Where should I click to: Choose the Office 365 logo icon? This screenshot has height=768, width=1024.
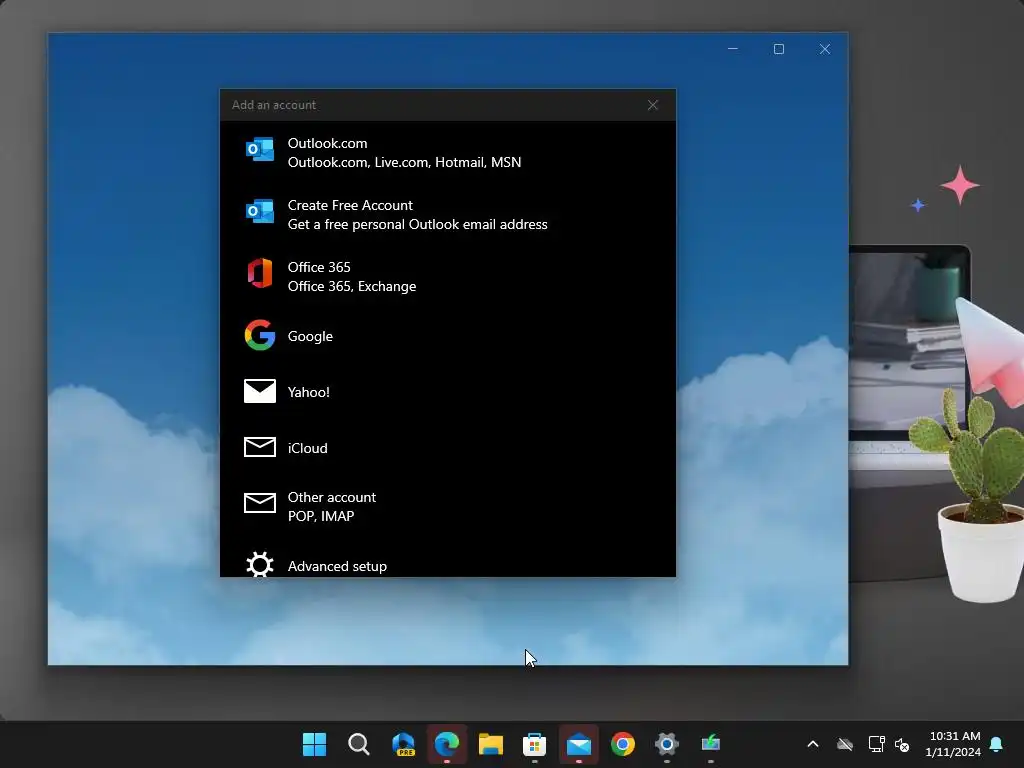point(259,273)
